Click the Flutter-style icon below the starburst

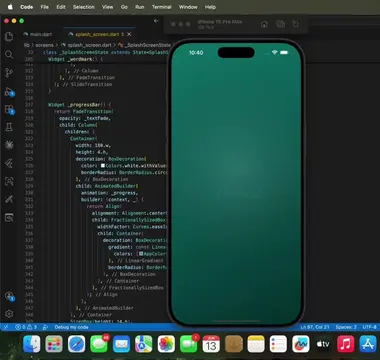[x=9, y=163]
